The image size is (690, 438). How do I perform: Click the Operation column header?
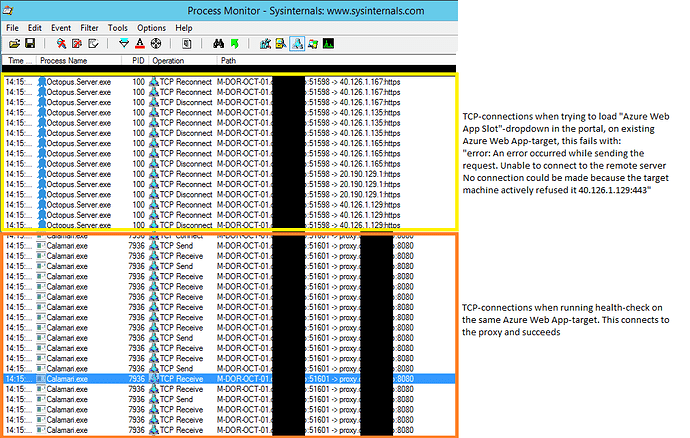(184, 60)
